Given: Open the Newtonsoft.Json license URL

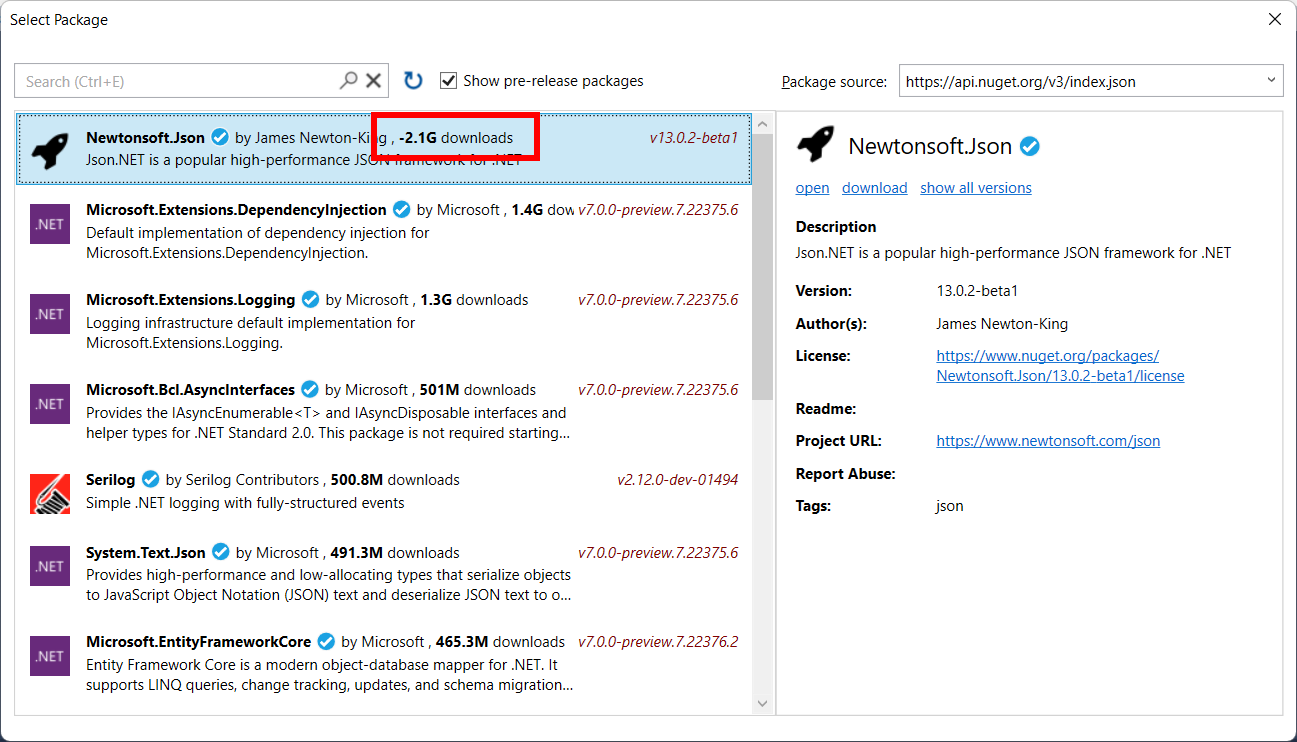Looking at the screenshot, I should 1060,366.
